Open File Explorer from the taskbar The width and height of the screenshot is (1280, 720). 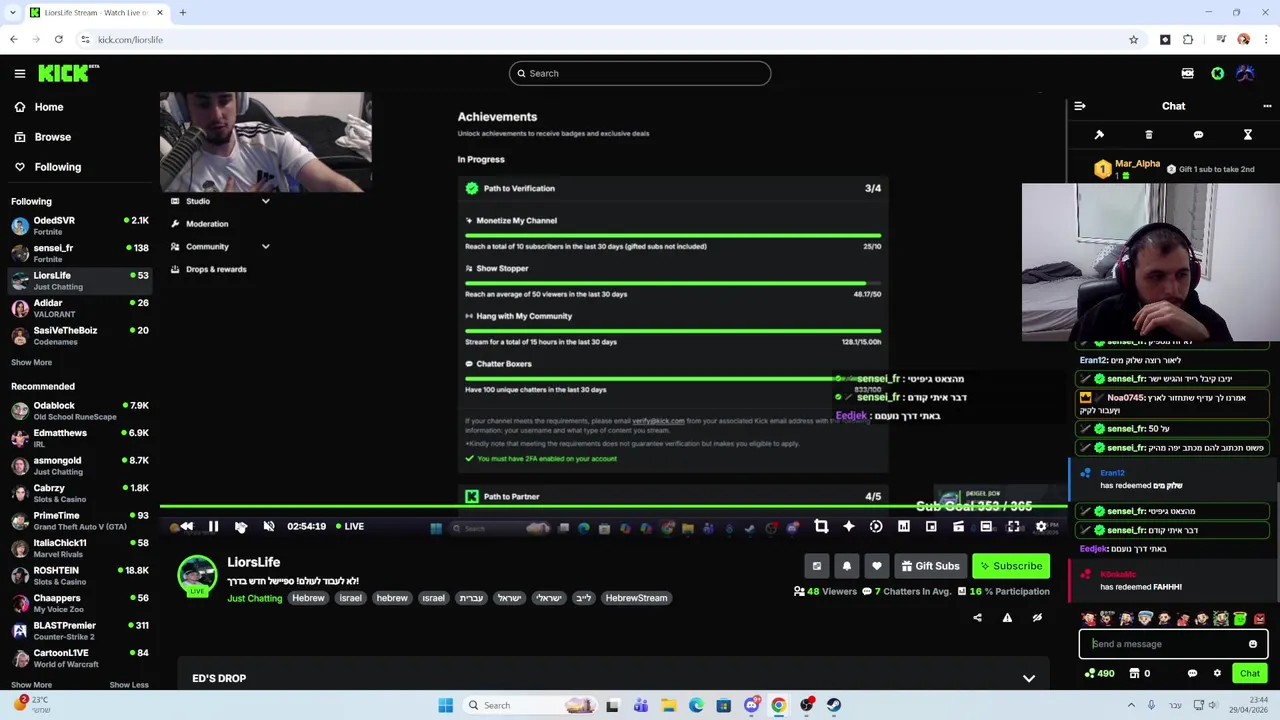[668, 705]
